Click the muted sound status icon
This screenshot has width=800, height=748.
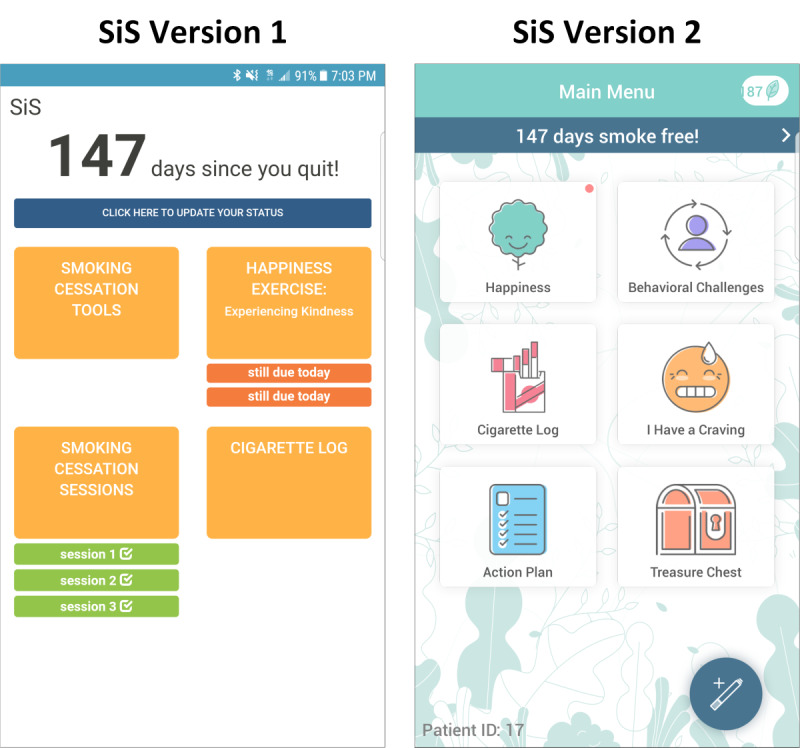point(252,76)
